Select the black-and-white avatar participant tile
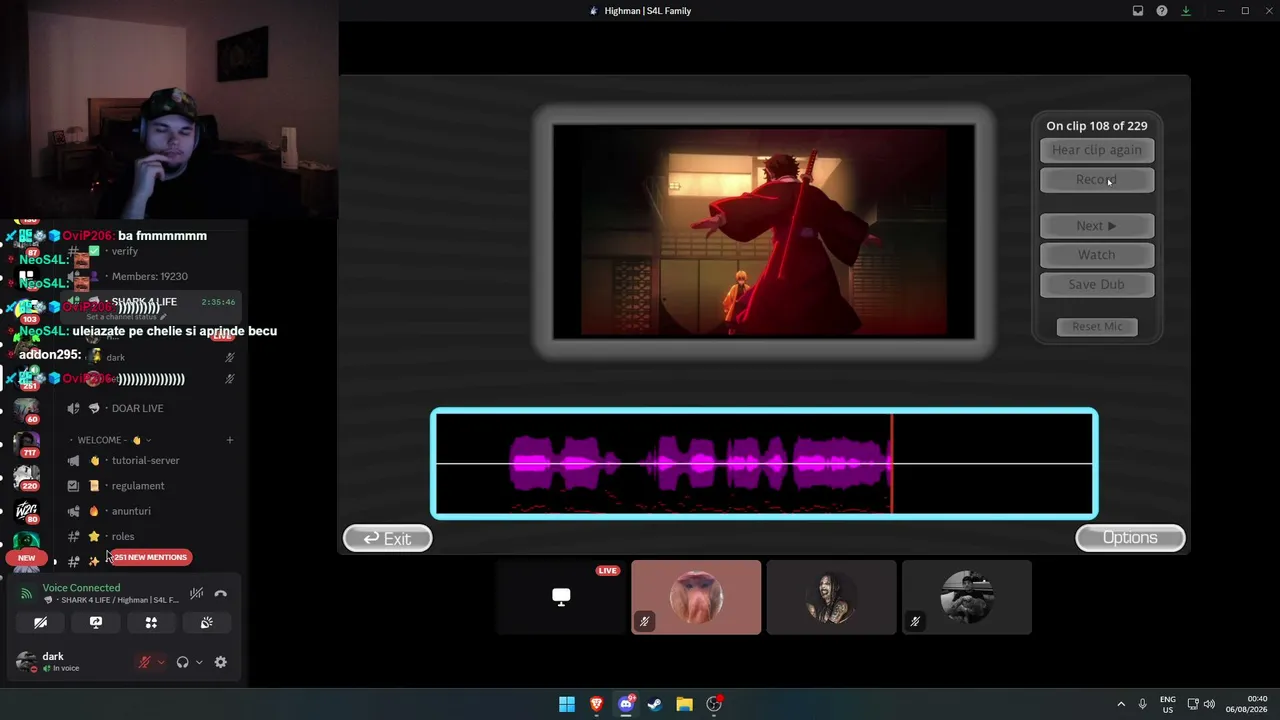The width and height of the screenshot is (1280, 720). (966, 597)
